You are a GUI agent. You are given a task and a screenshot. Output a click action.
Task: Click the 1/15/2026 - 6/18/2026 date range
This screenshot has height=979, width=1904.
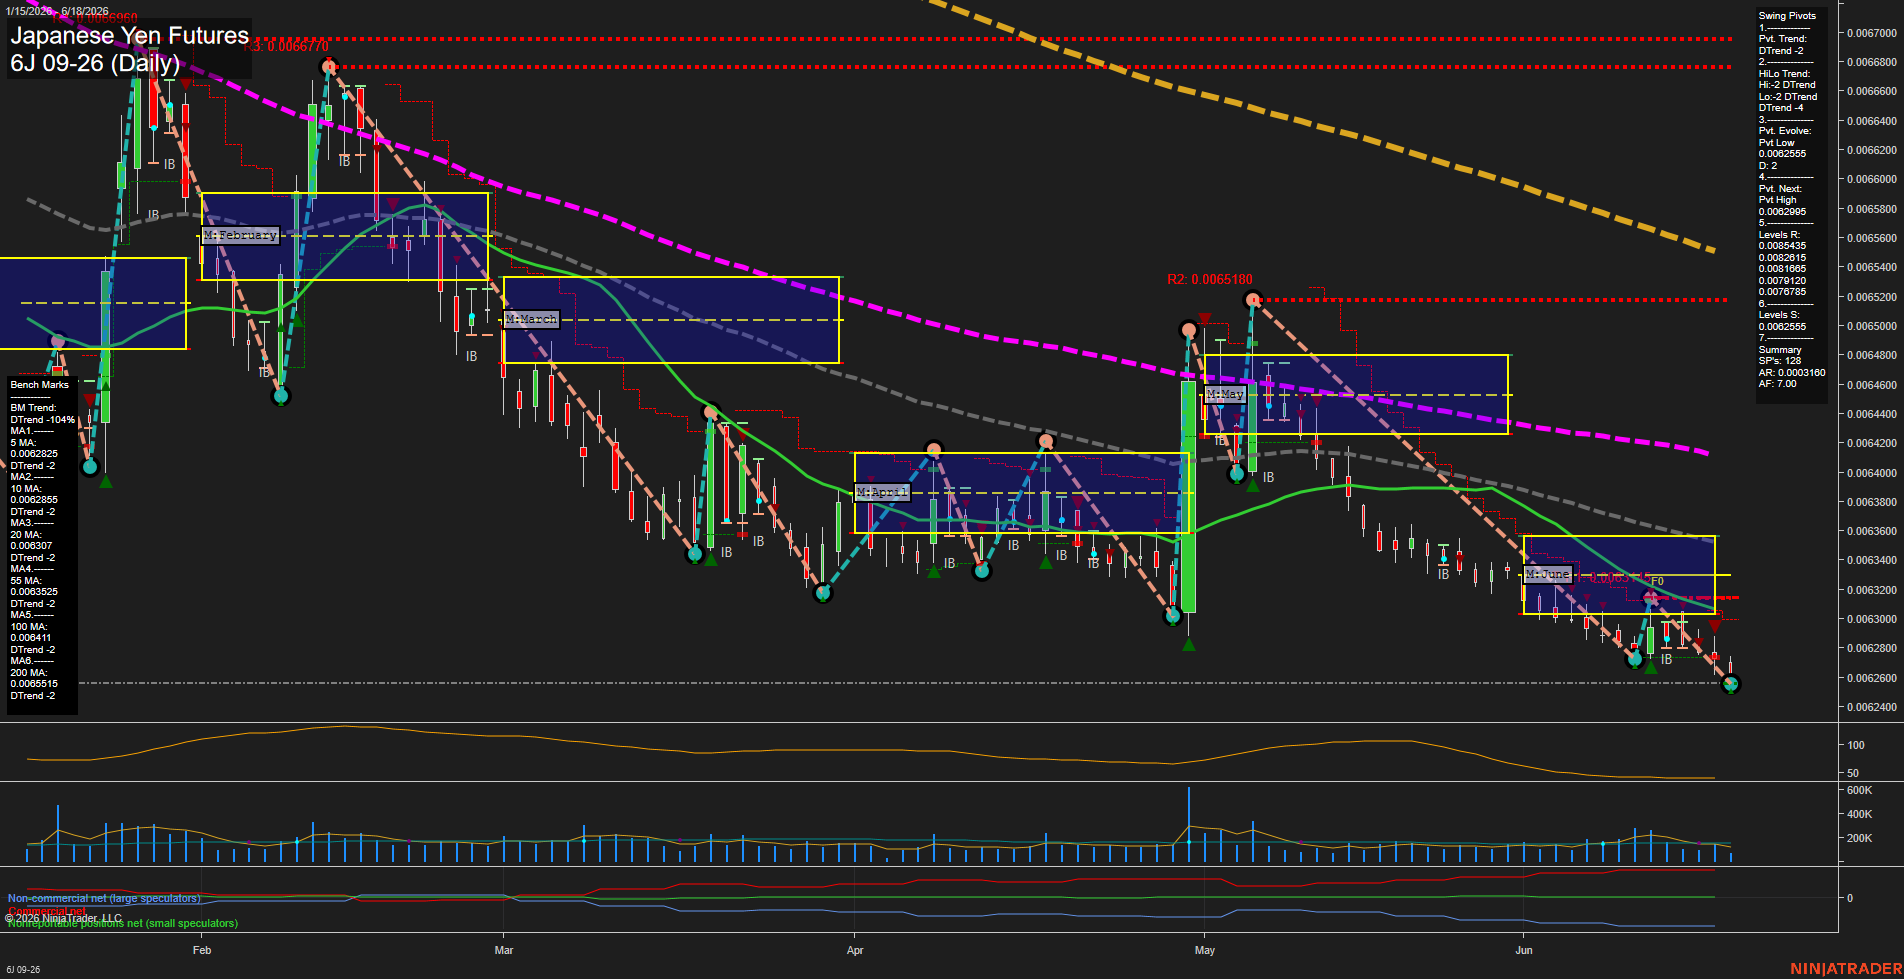click(x=57, y=11)
